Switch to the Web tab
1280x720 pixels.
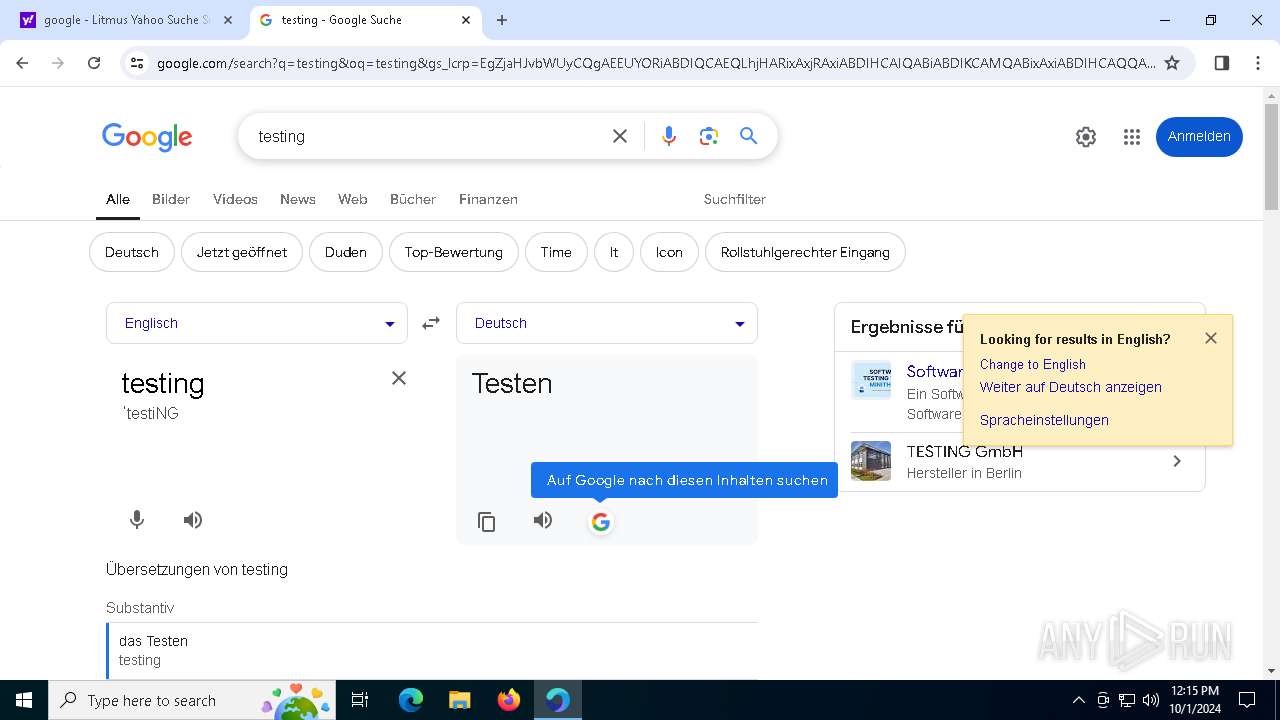[352, 199]
